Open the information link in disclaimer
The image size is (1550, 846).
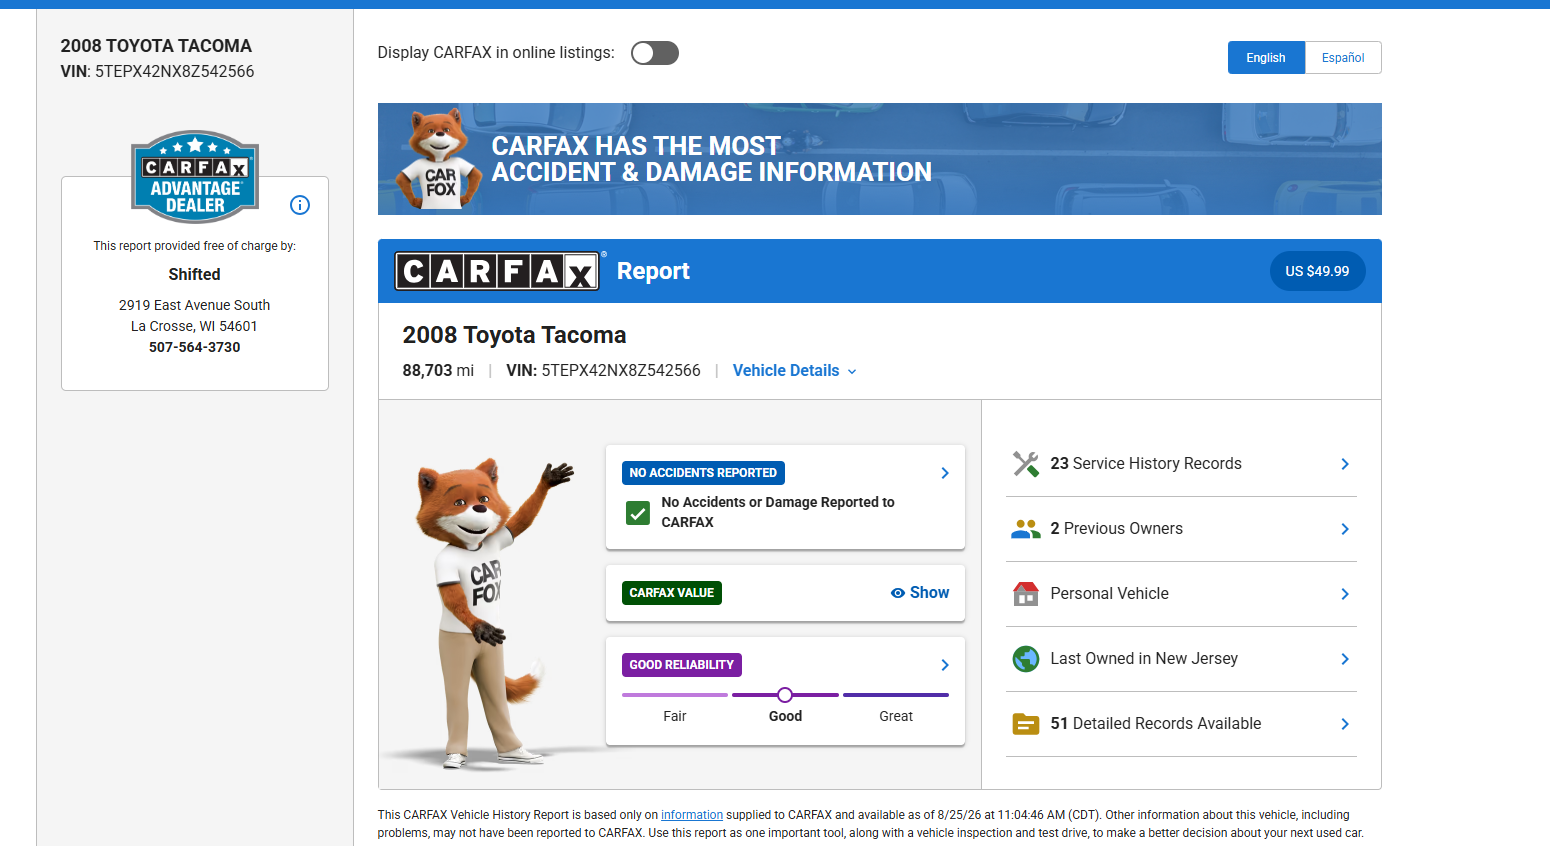692,815
